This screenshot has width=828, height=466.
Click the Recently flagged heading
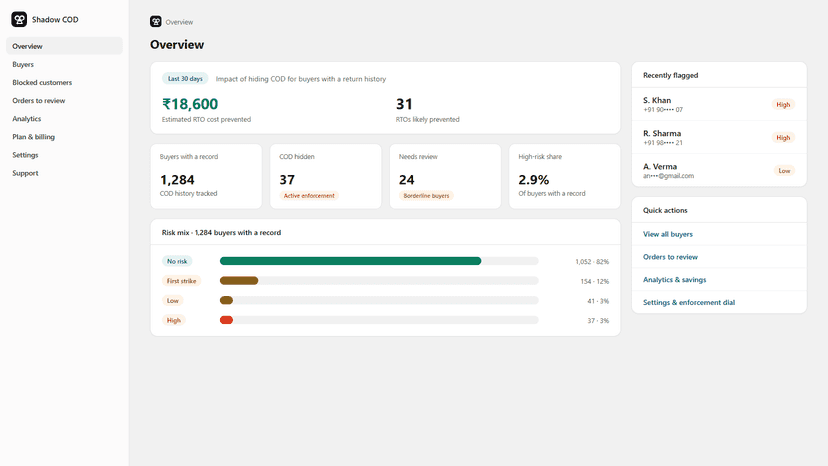670,75
